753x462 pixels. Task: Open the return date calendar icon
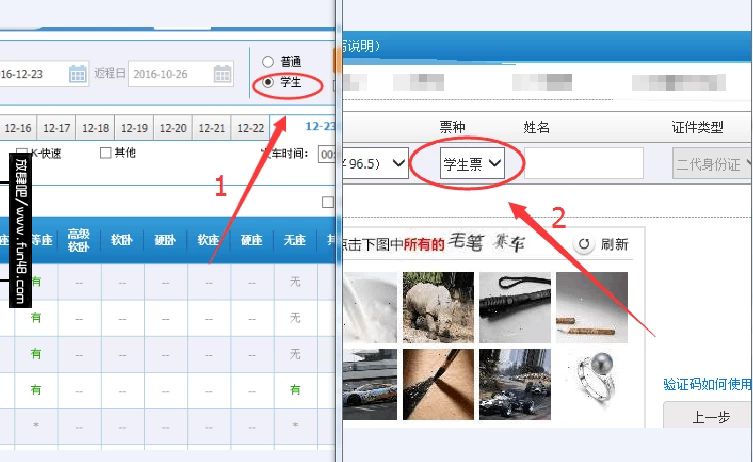coord(222,74)
